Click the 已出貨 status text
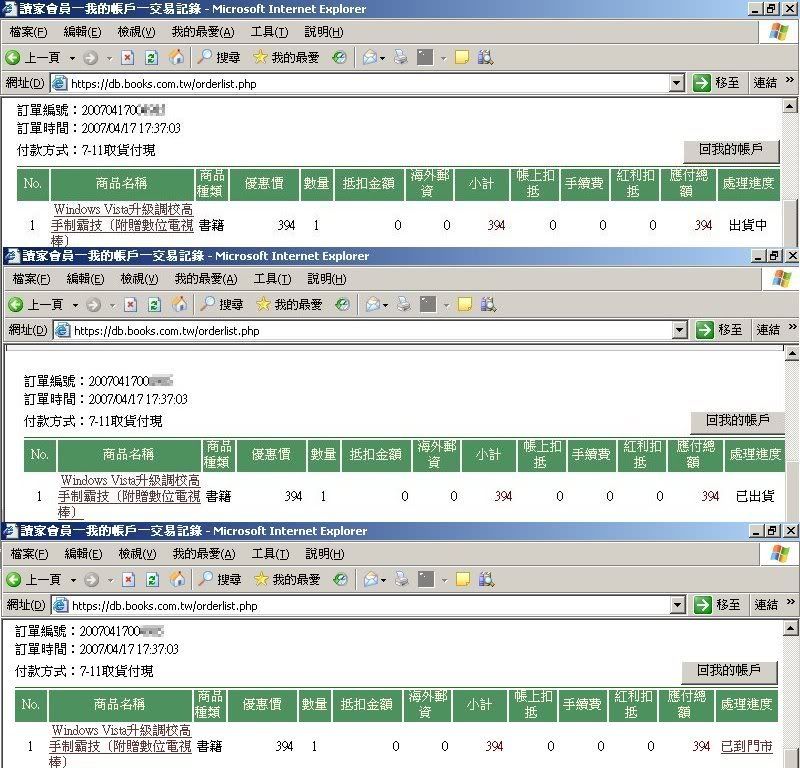Viewport: 800px width, 768px height. point(755,496)
